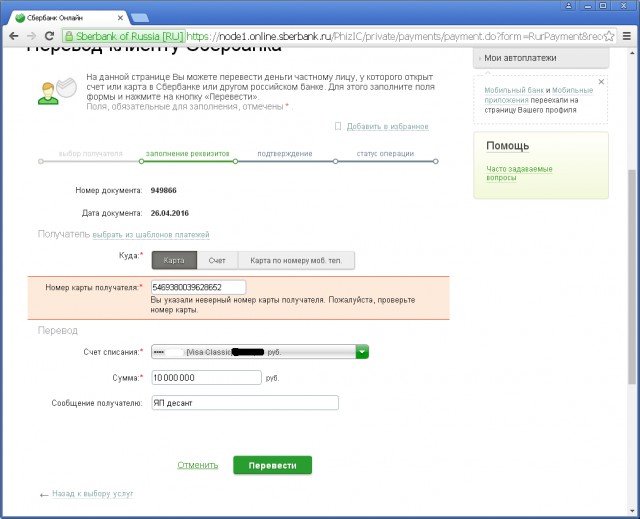Open the Chrome hamburger menu
This screenshot has height=519, width=640.
[x=627, y=36]
